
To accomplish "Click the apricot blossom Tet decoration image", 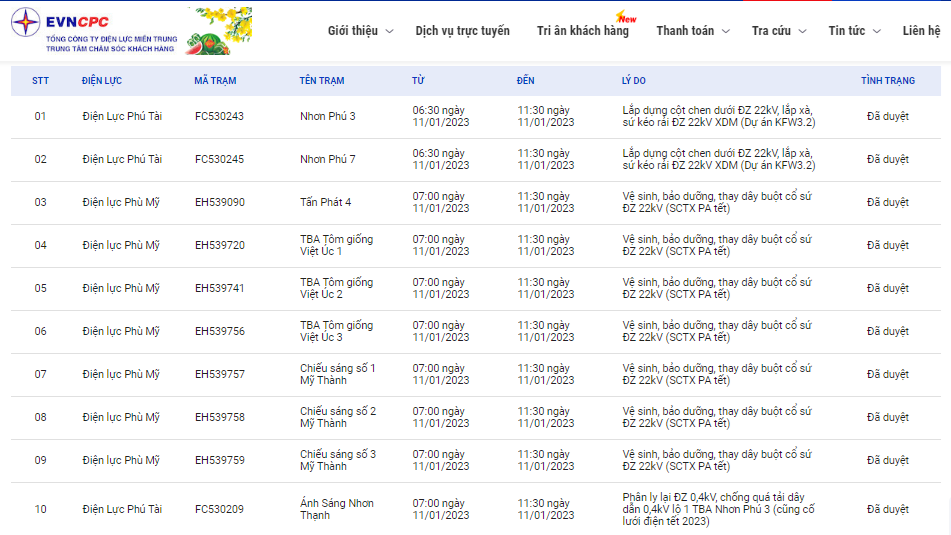I will click(x=218, y=31).
